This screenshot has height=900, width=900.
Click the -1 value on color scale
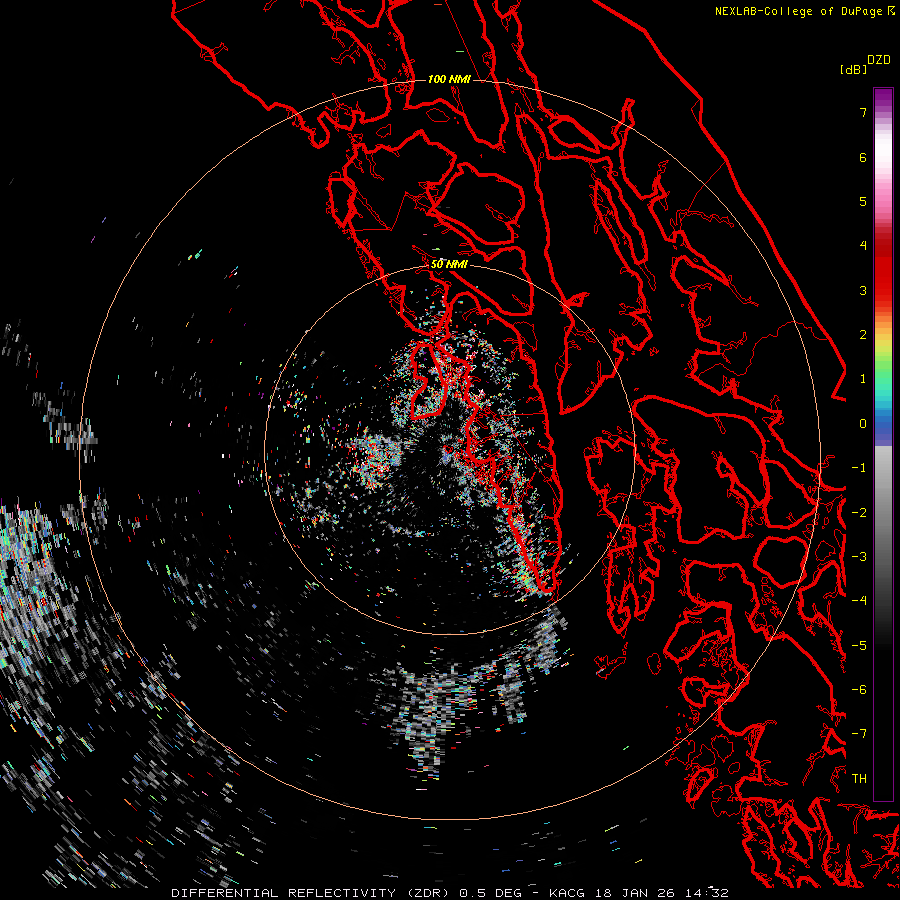click(859, 468)
